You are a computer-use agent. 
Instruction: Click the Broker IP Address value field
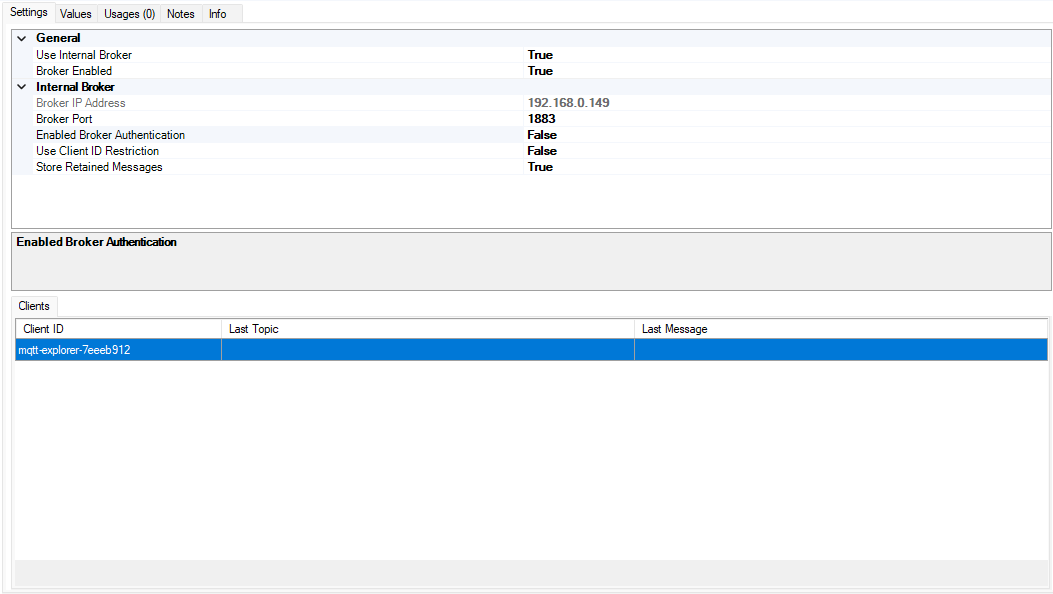(568, 103)
